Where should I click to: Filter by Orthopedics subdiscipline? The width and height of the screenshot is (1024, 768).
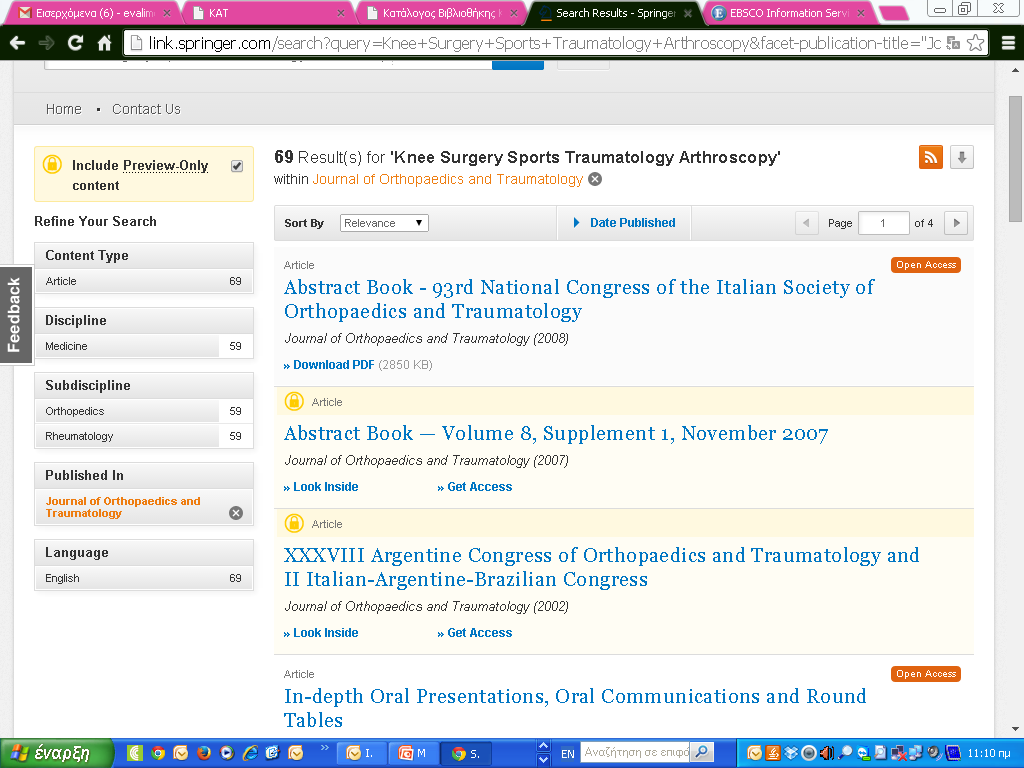tap(144, 411)
